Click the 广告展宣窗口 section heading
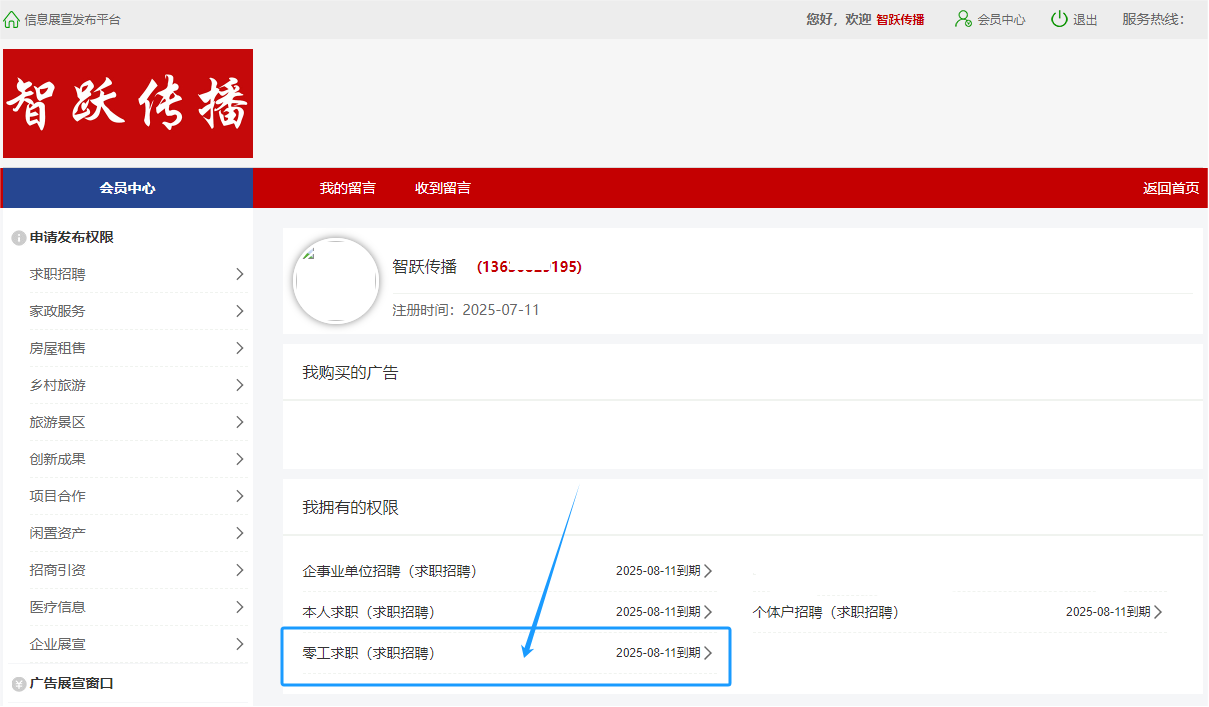Image resolution: width=1209 pixels, height=707 pixels. (x=72, y=684)
